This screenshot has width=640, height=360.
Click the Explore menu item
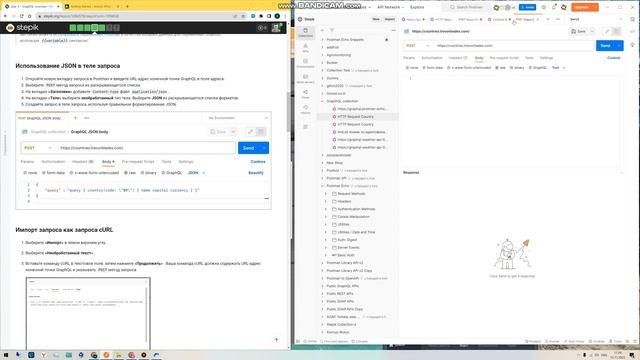coord(417,7)
